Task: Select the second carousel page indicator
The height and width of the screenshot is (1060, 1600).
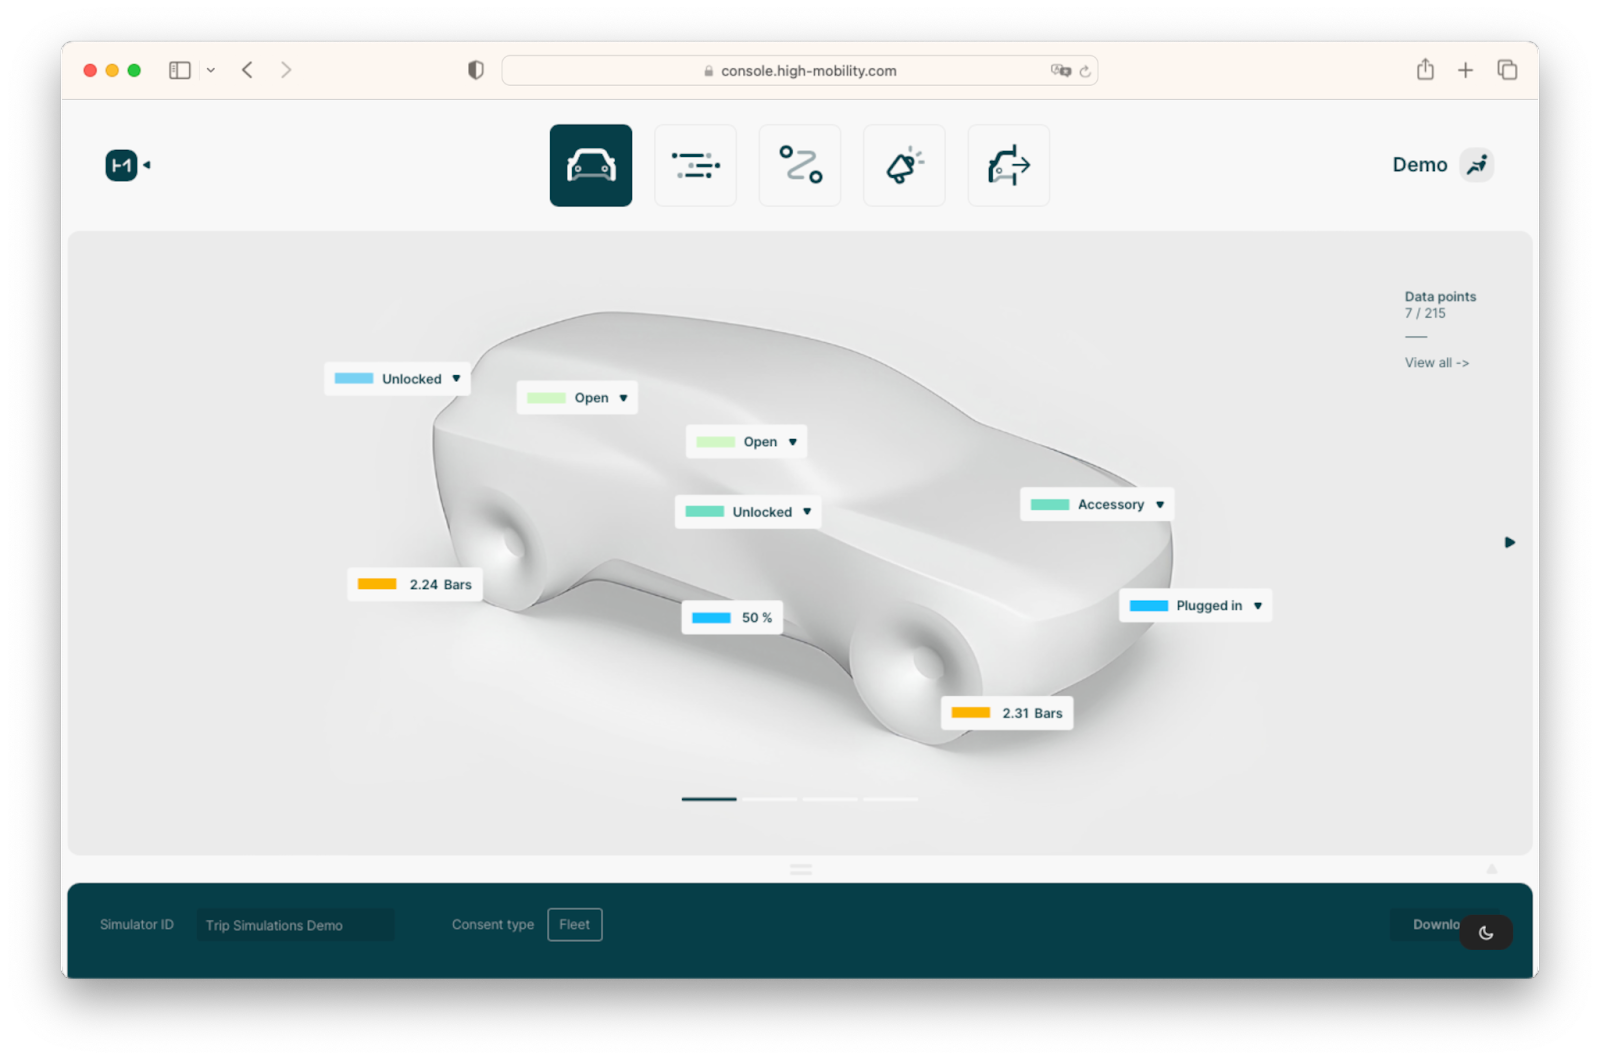Action: click(769, 799)
